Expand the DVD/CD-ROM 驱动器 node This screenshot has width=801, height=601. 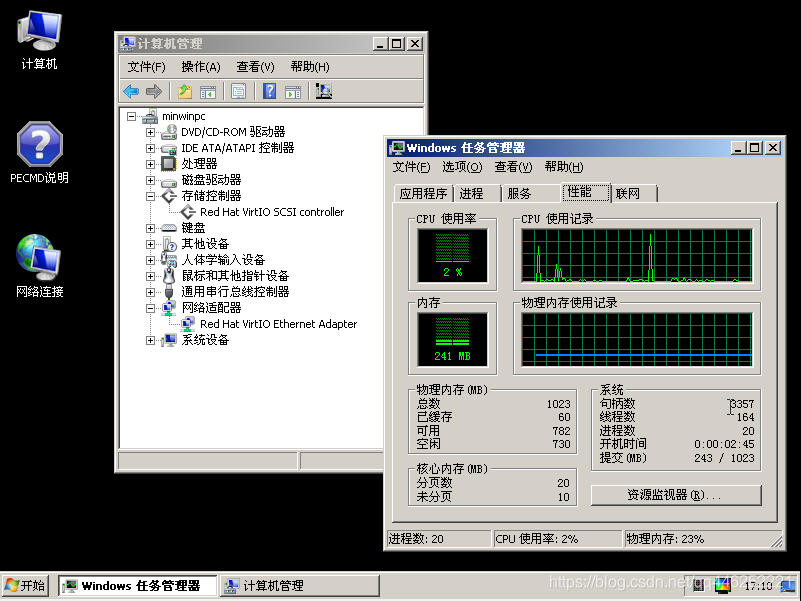click(x=150, y=132)
